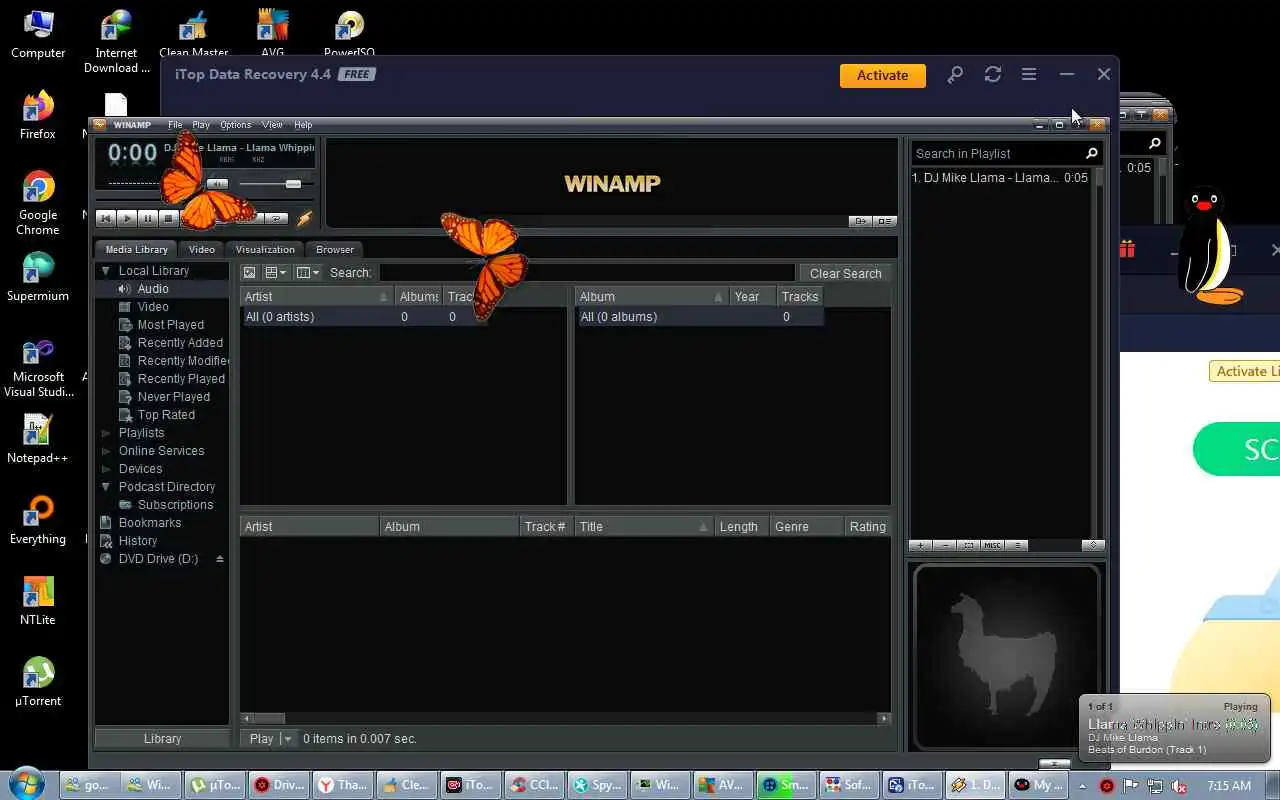Screen dimensions: 1280x800
Task: Switch to the Video tab
Action: (x=201, y=249)
